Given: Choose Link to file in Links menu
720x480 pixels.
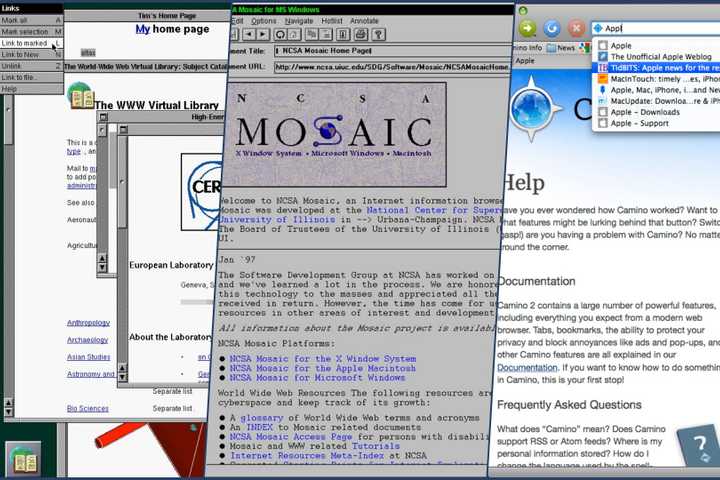Looking at the screenshot, I should (32, 78).
